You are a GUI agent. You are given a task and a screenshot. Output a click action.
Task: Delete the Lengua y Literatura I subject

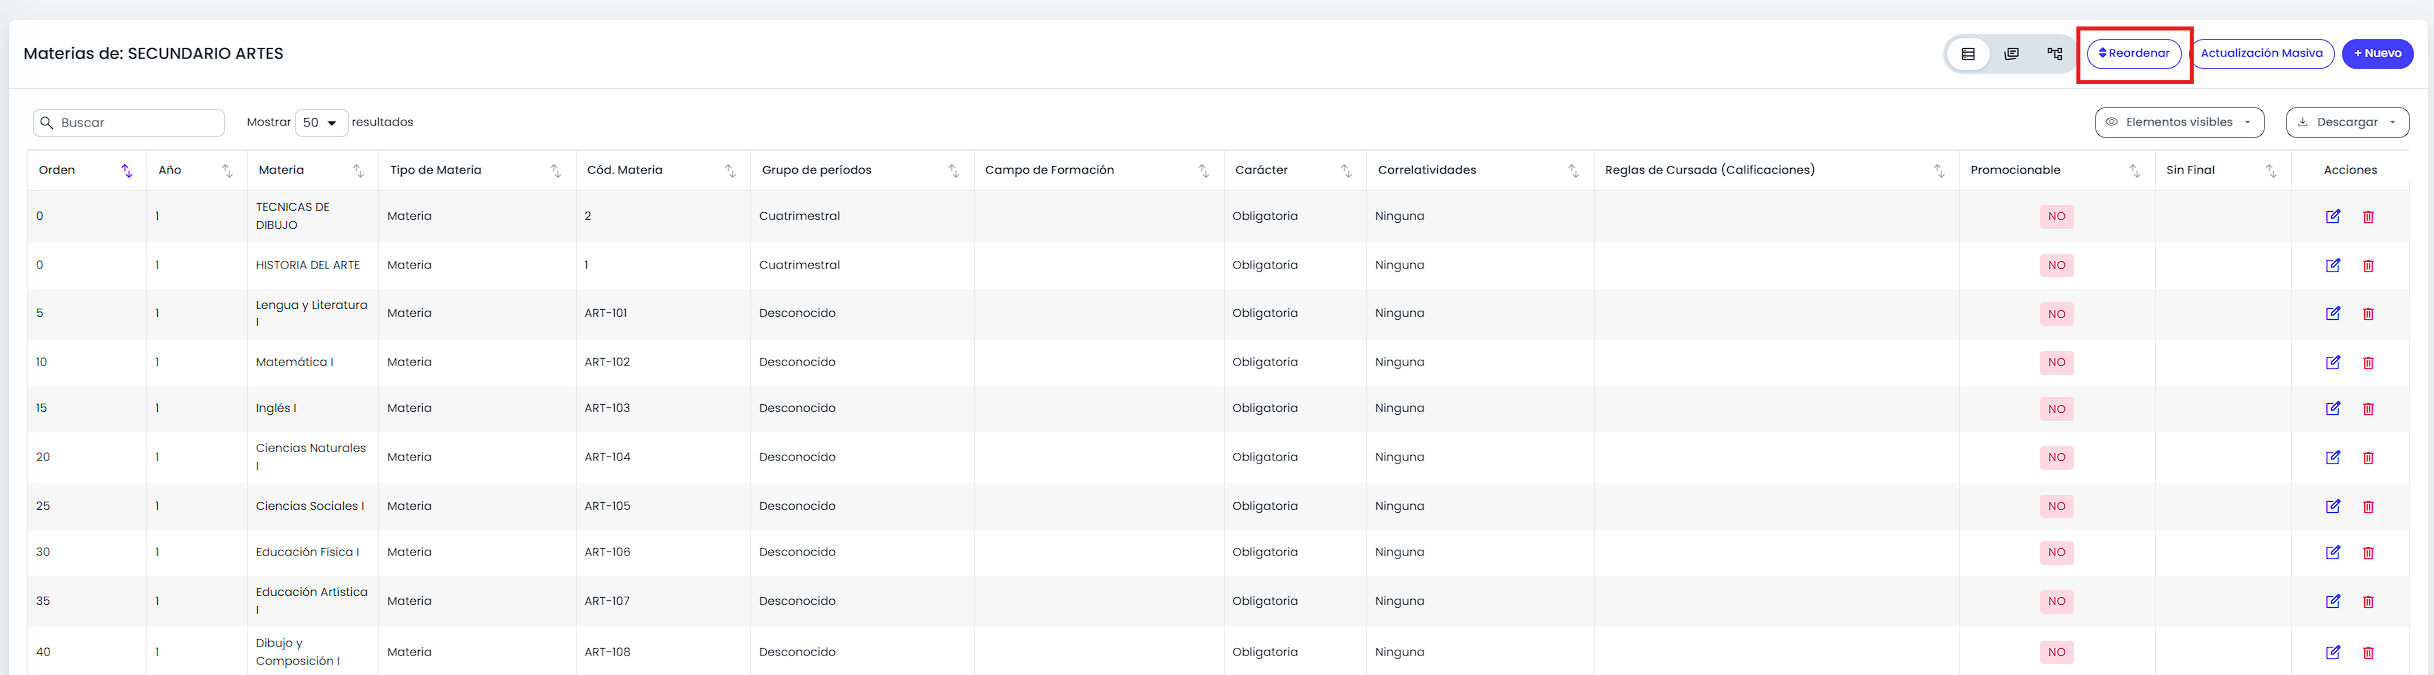point(2368,314)
